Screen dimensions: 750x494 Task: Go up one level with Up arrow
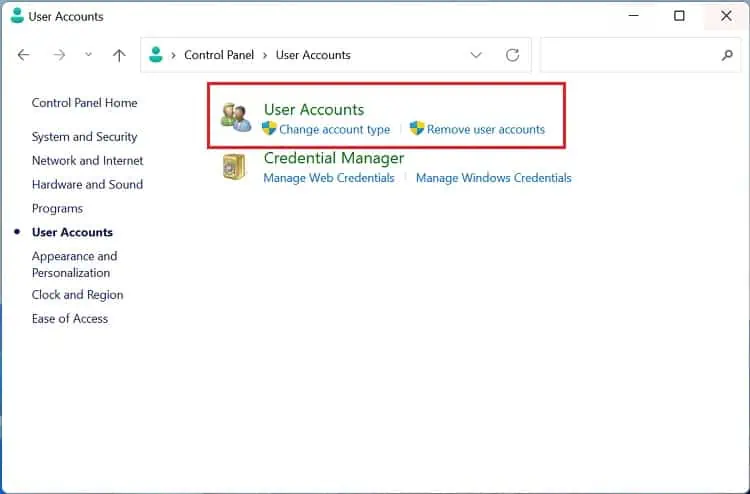[119, 55]
